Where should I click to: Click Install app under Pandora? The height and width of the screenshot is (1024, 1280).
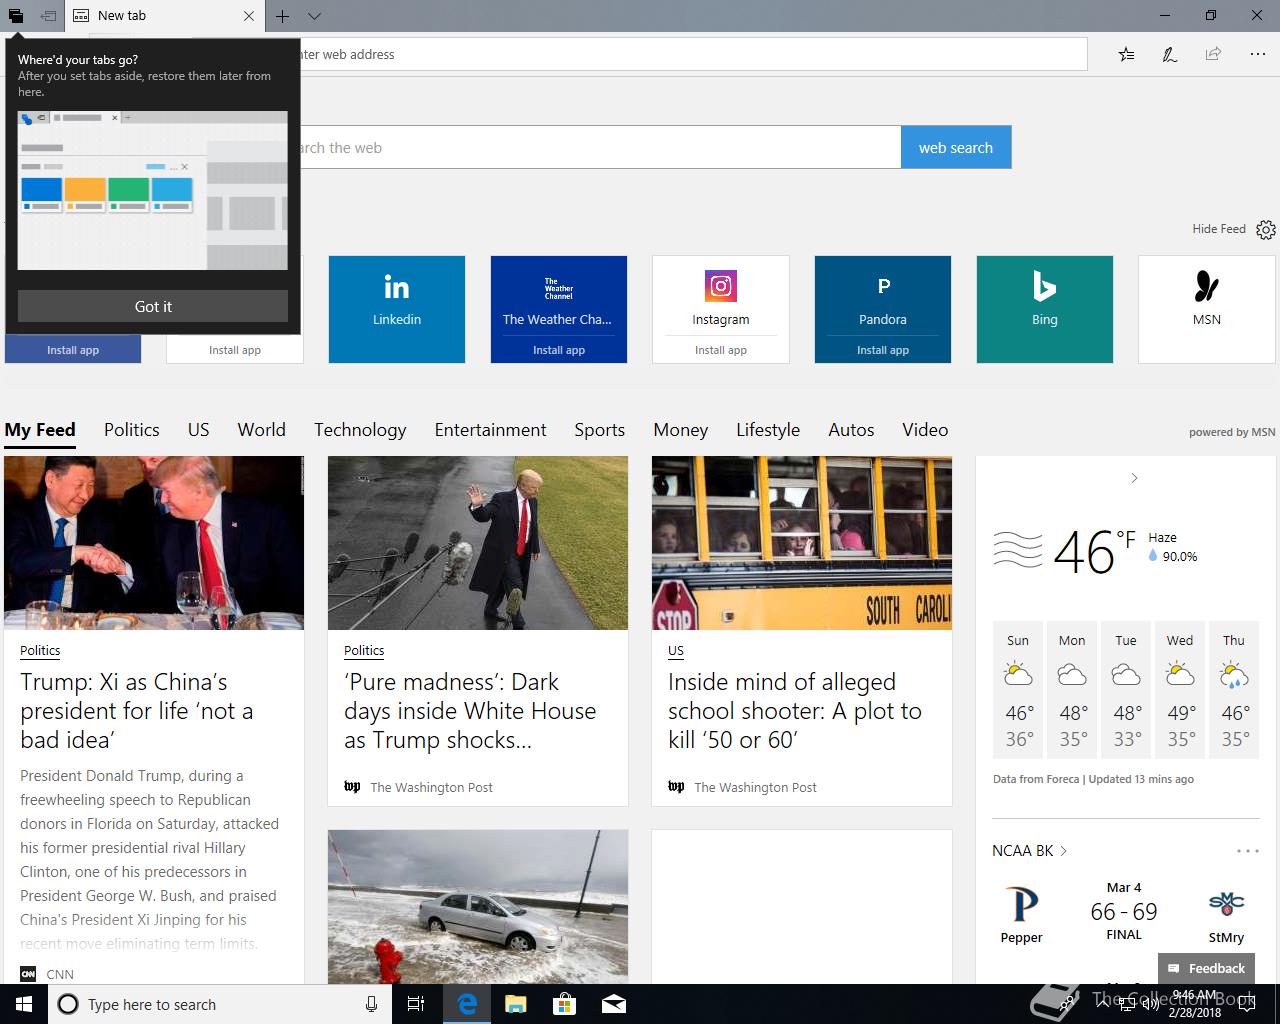[x=883, y=350]
